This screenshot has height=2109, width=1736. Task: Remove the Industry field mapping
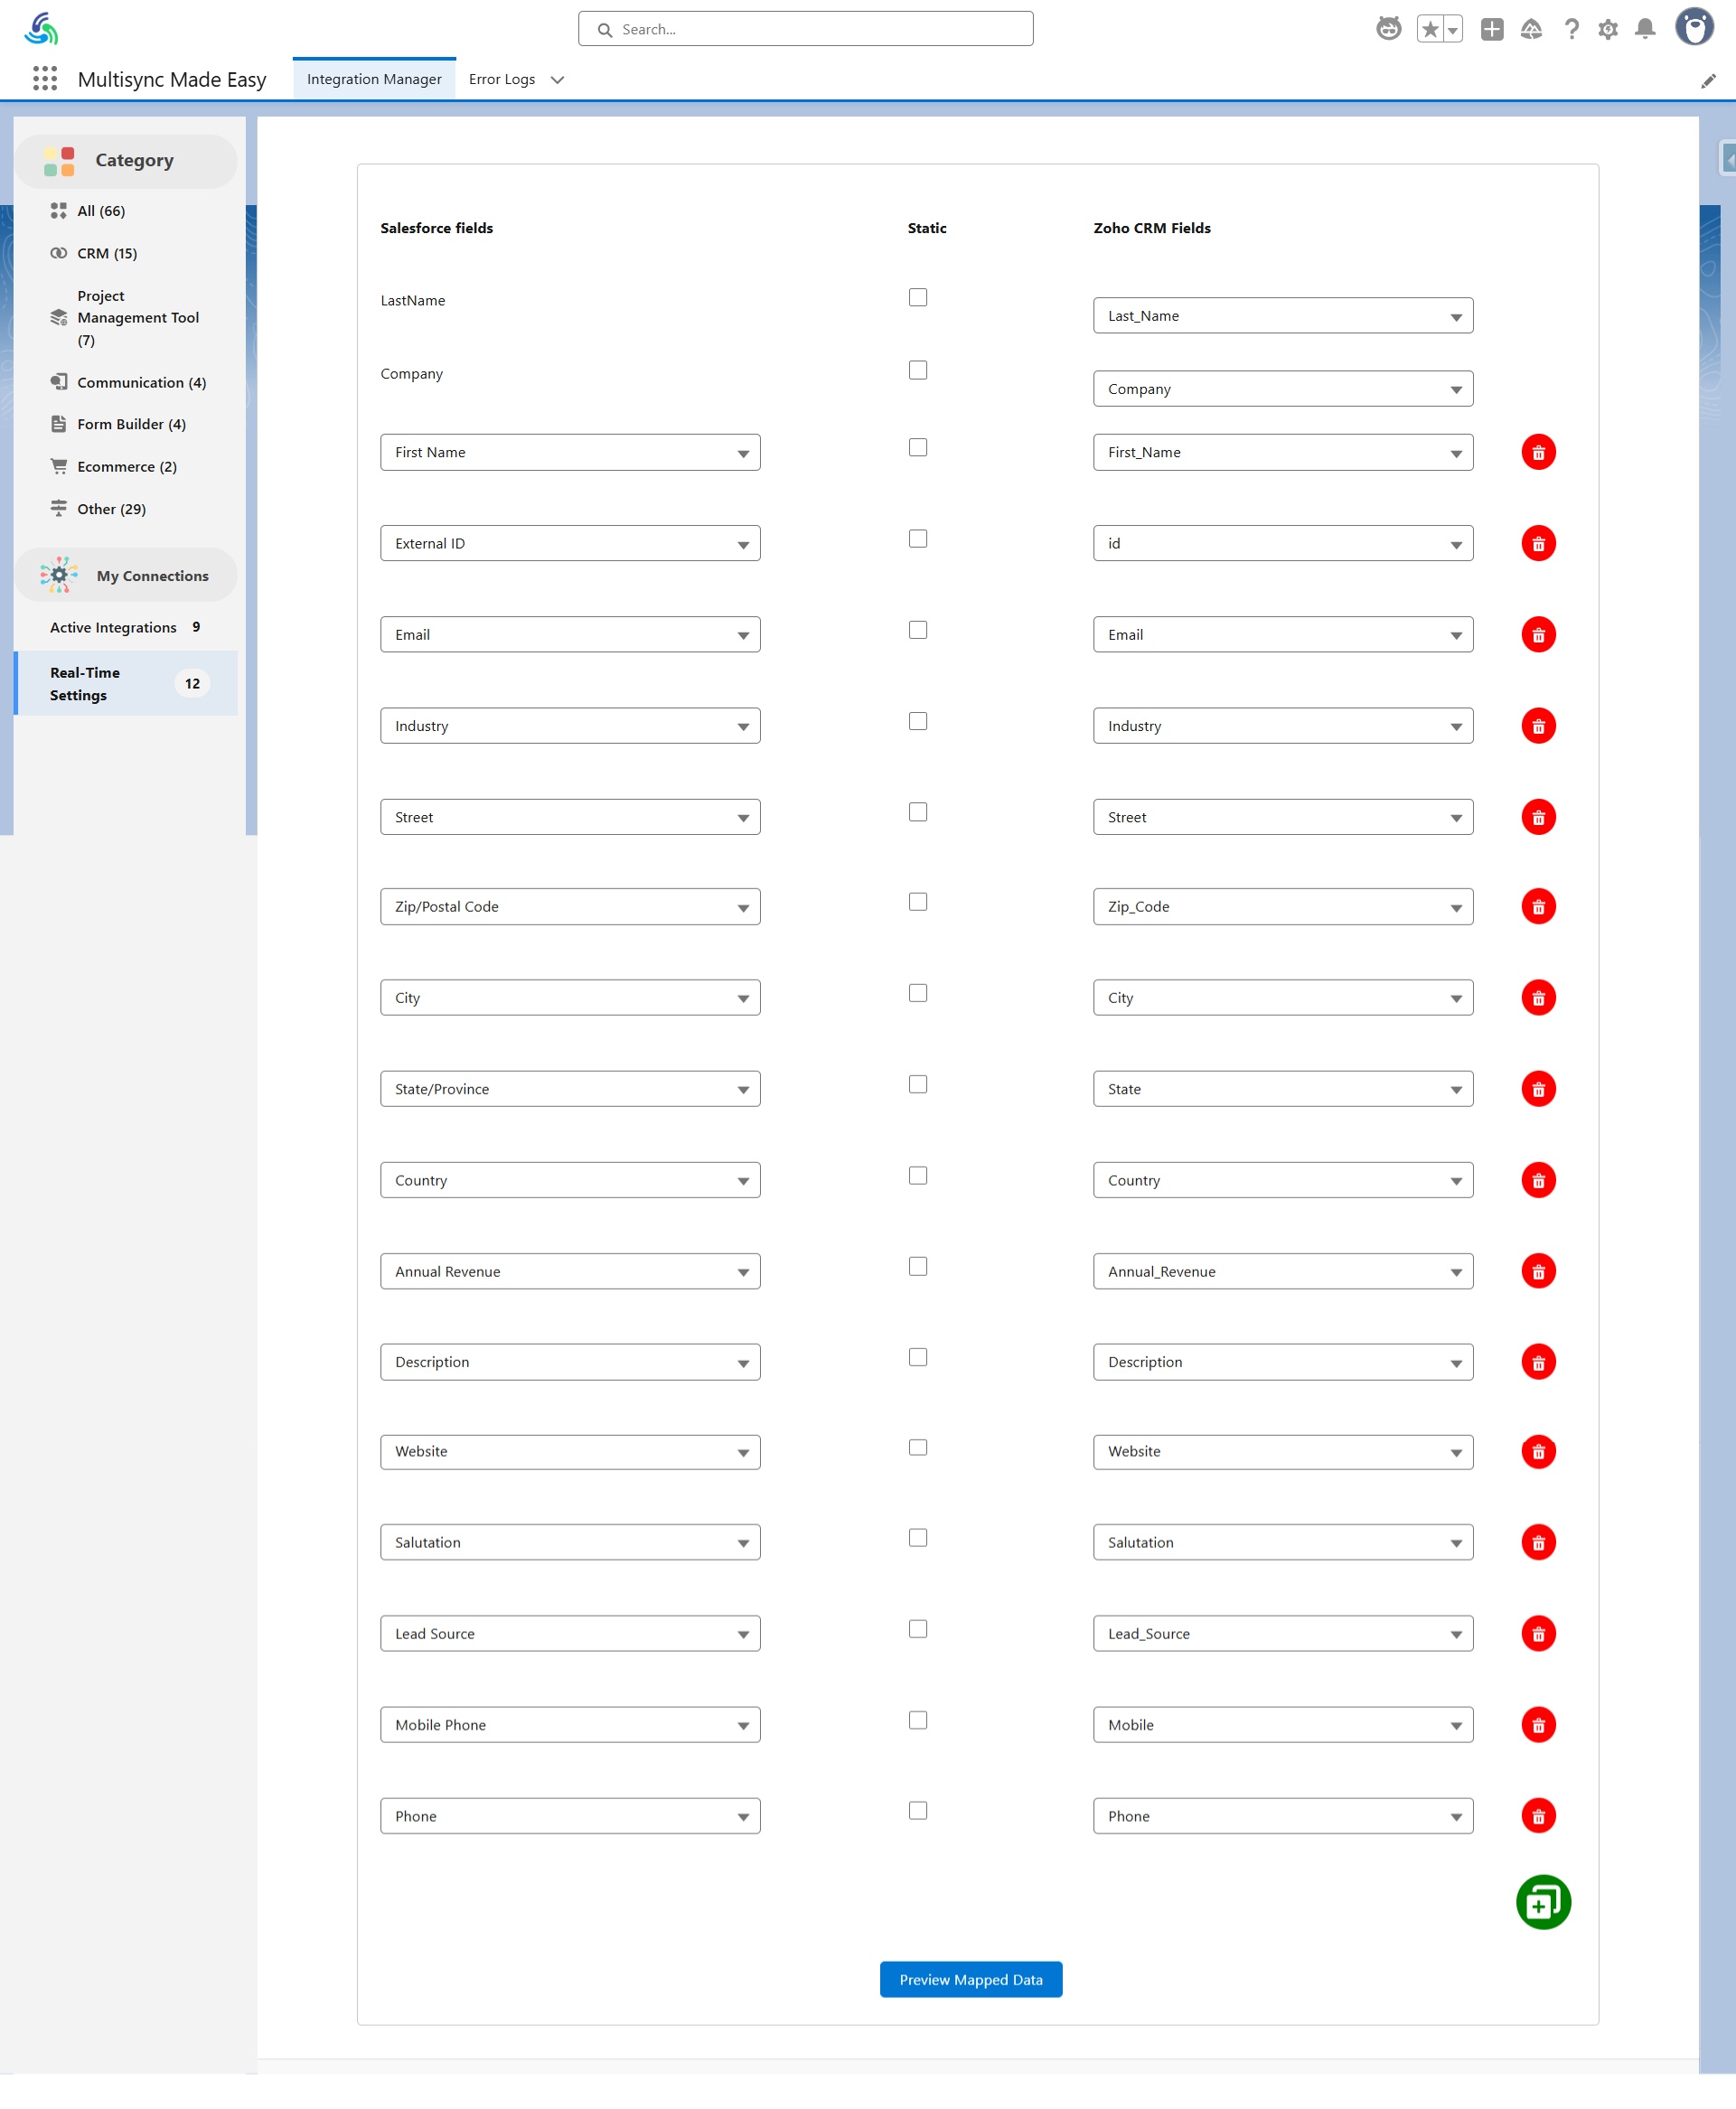(x=1537, y=726)
